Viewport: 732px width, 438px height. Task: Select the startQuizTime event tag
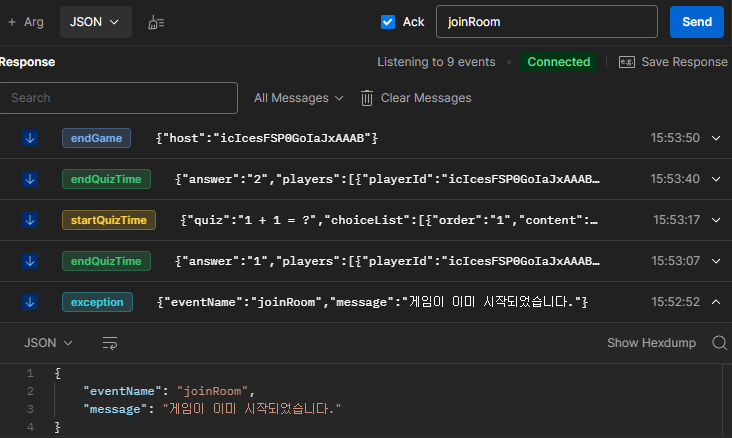(x=109, y=220)
